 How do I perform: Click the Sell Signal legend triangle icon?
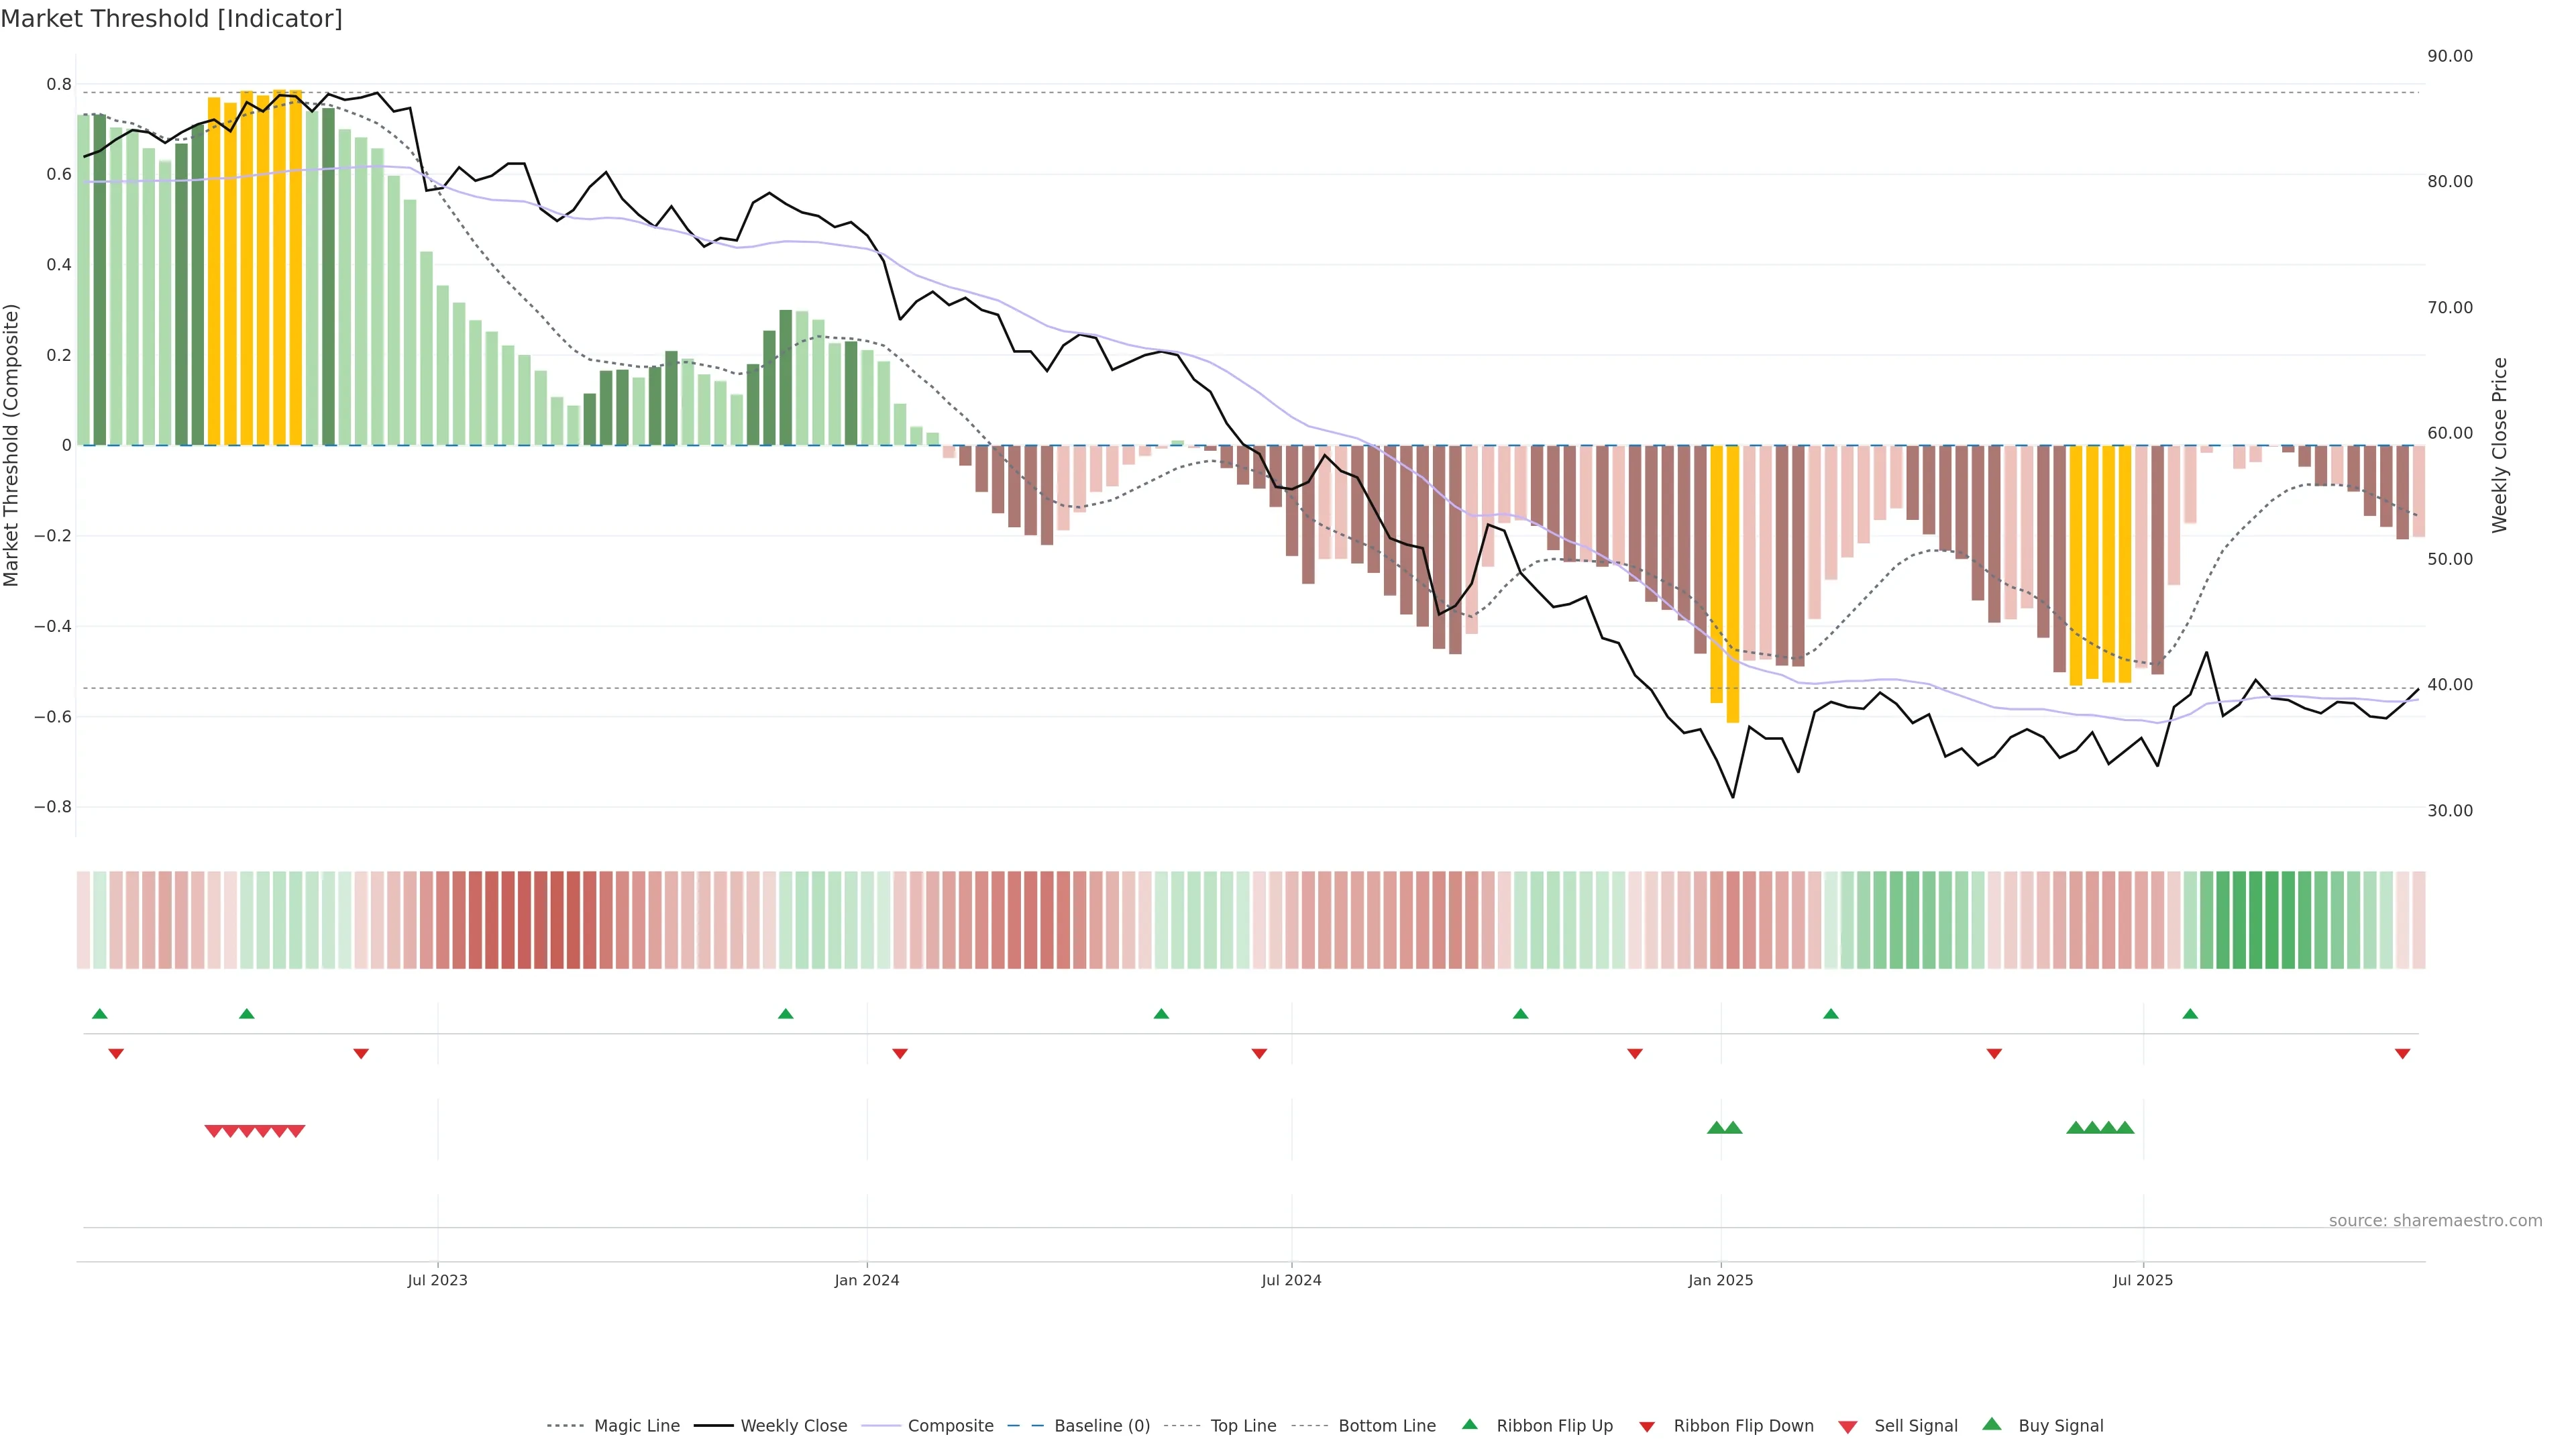[x=1847, y=1426]
